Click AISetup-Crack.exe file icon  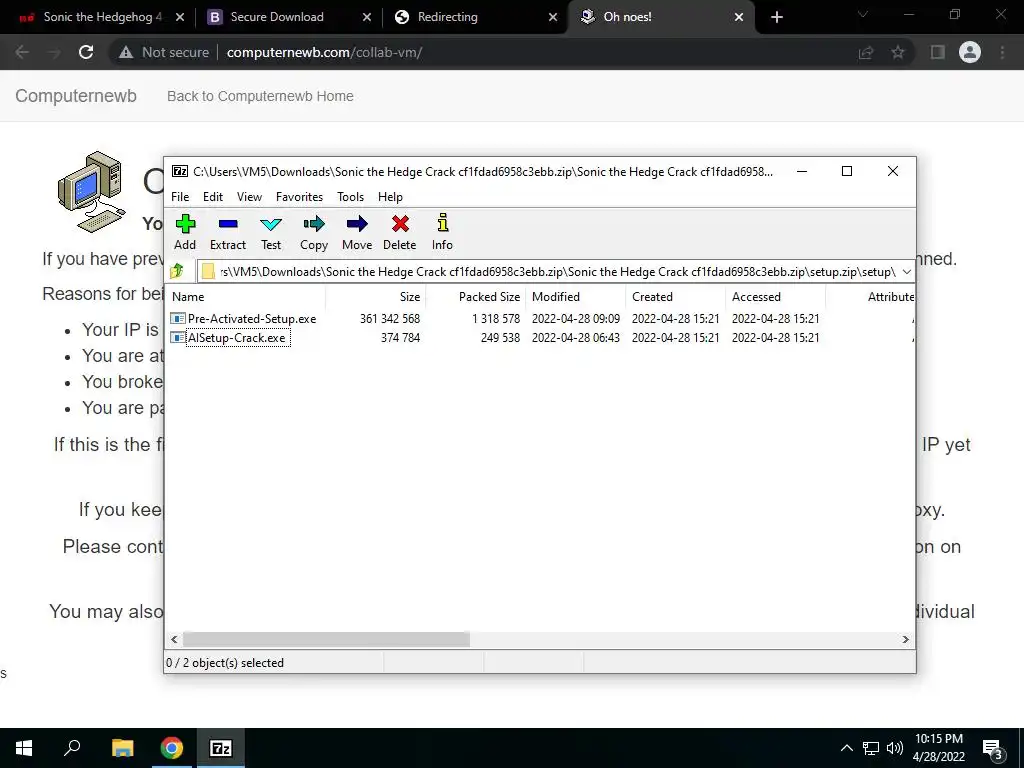pos(178,338)
